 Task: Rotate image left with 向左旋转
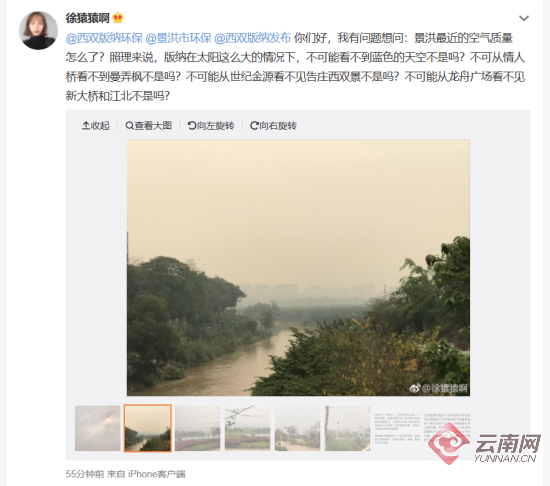click(211, 126)
